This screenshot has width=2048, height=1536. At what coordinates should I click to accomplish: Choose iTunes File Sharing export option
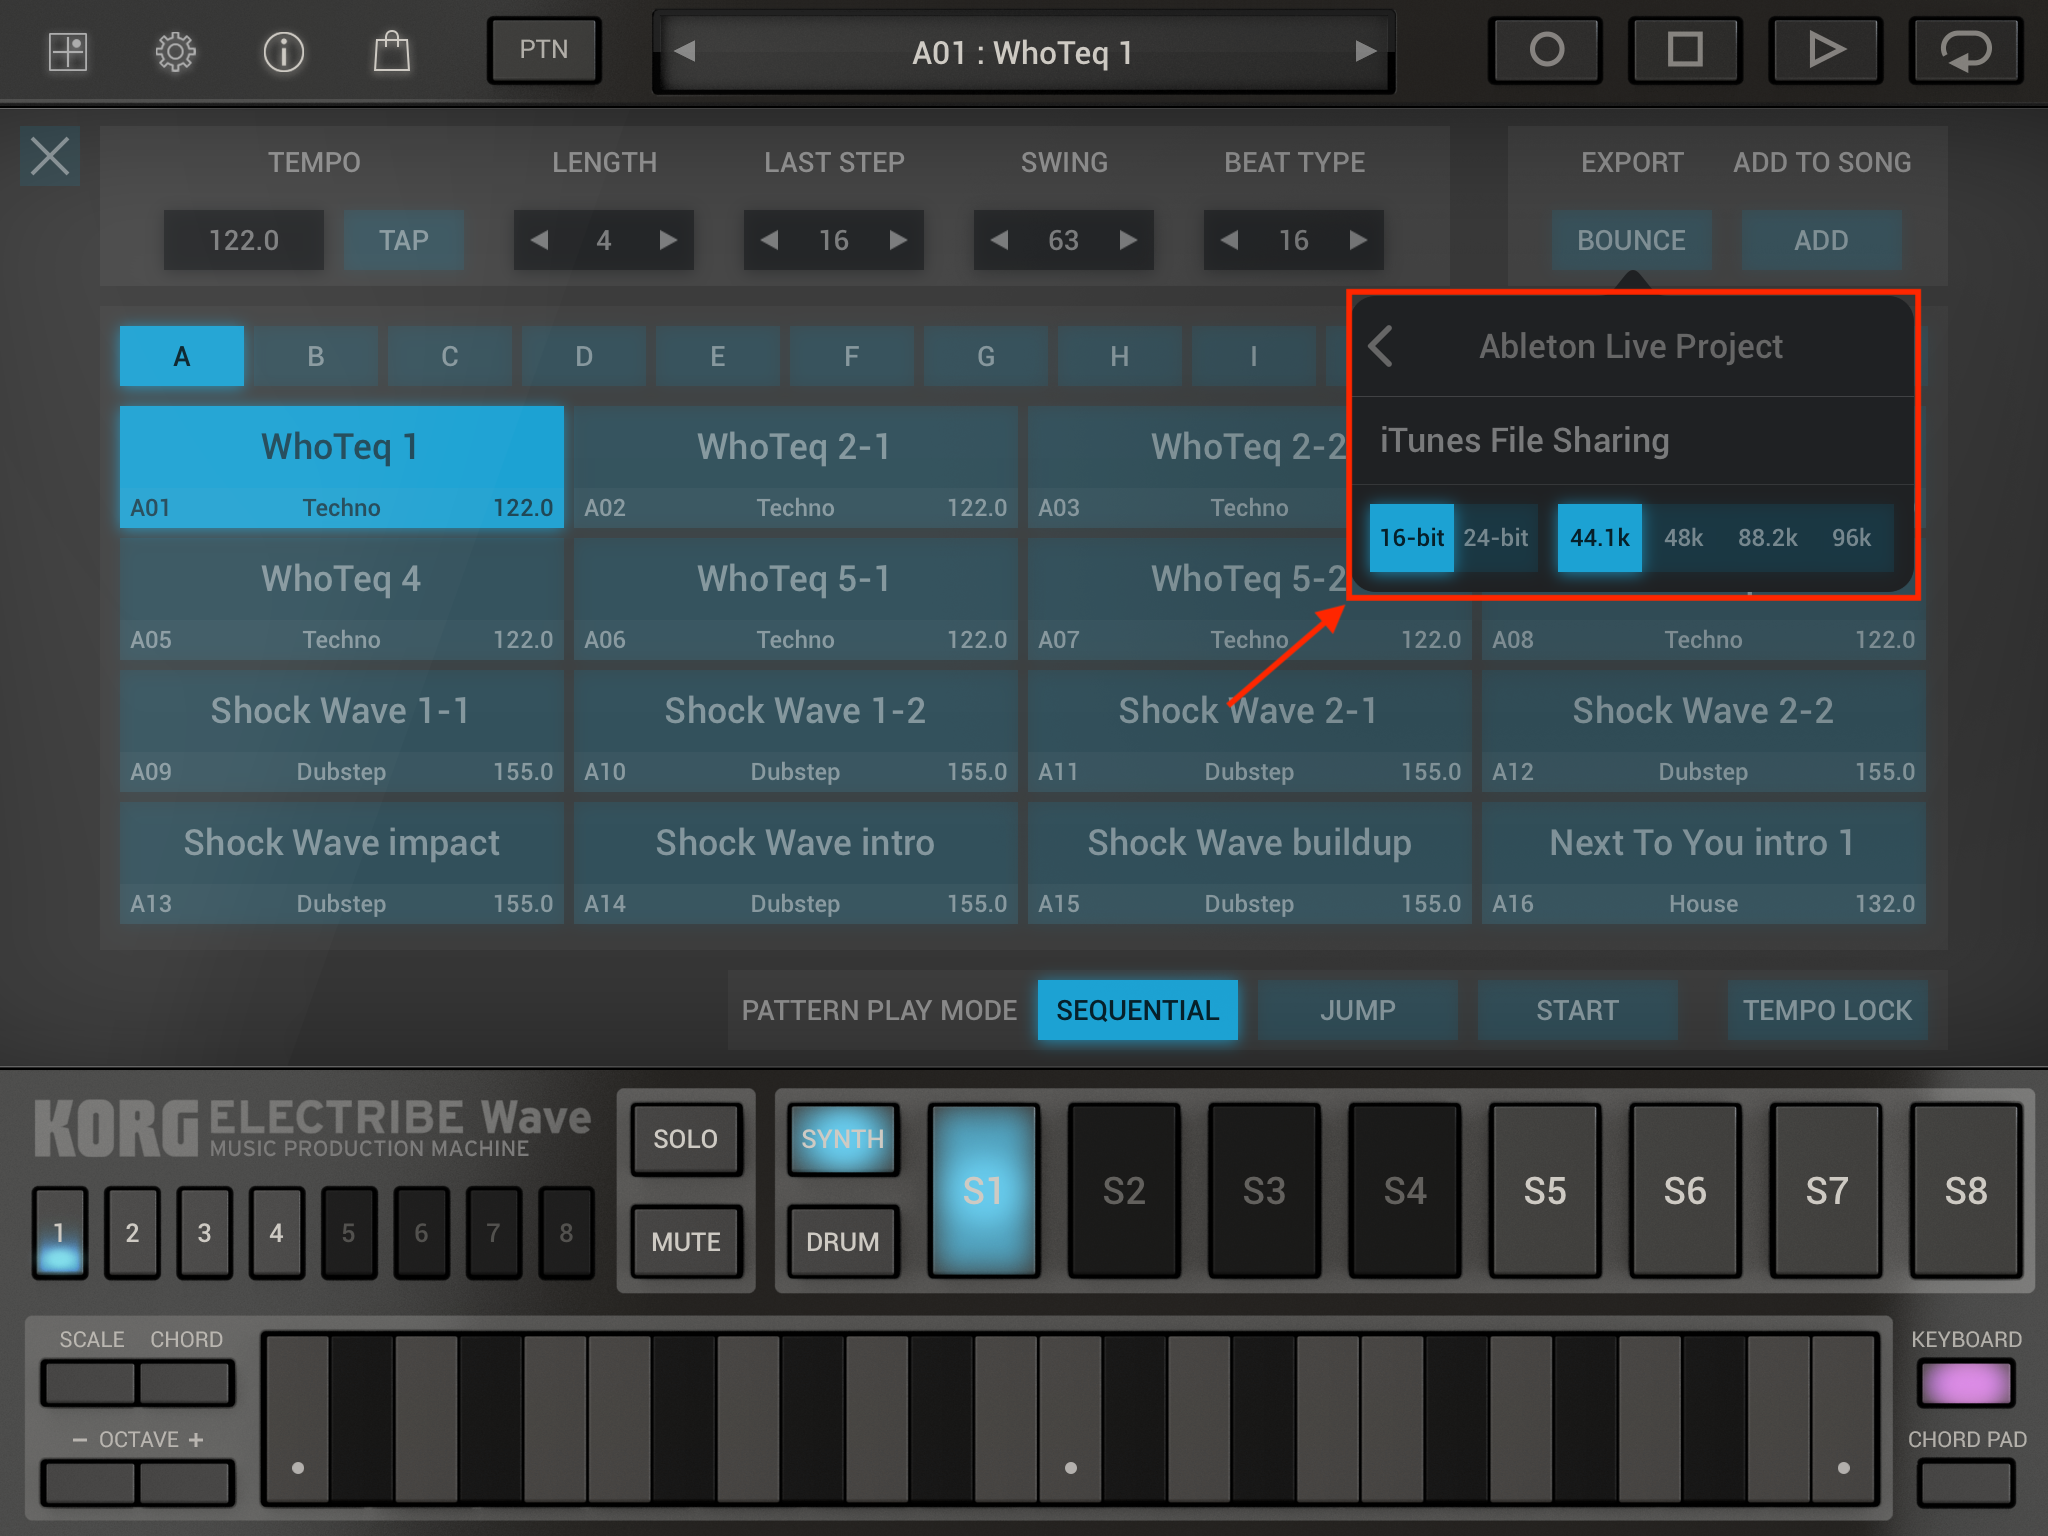pos(1633,441)
